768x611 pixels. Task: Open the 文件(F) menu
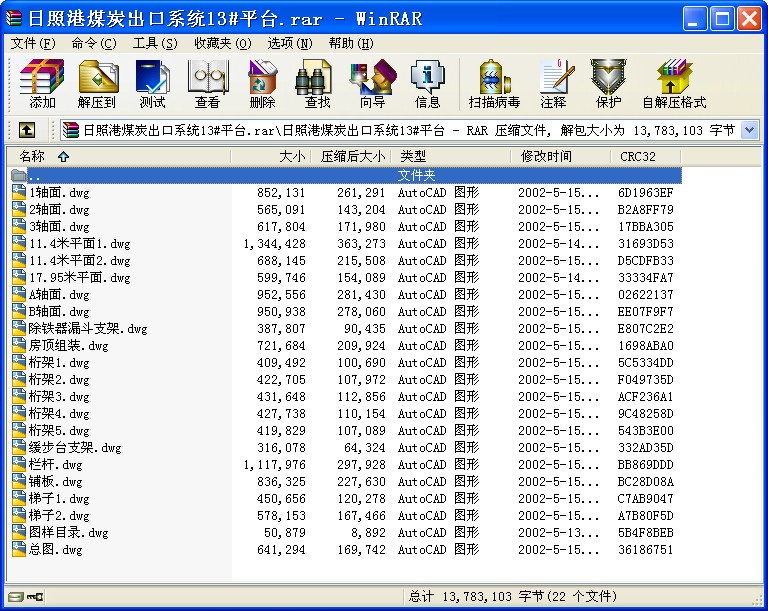click(33, 44)
